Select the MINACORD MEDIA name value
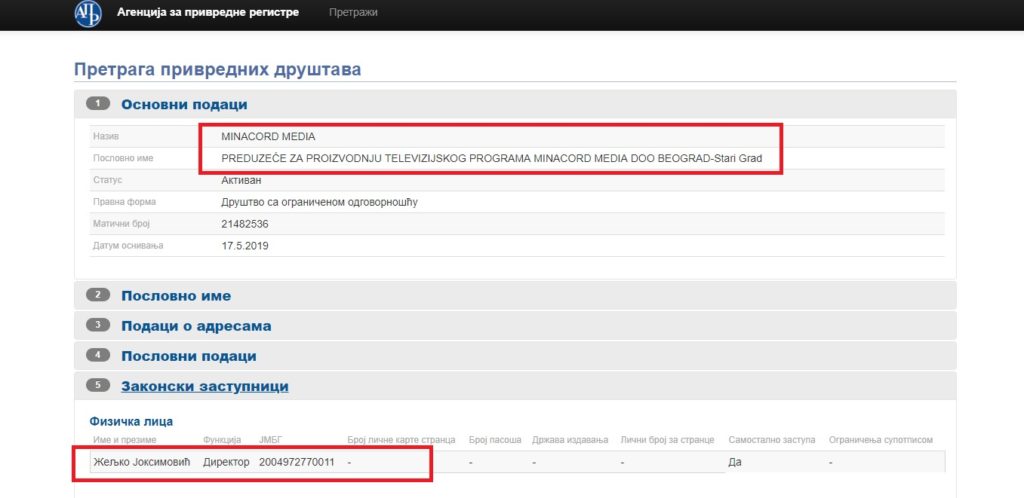 [268, 136]
